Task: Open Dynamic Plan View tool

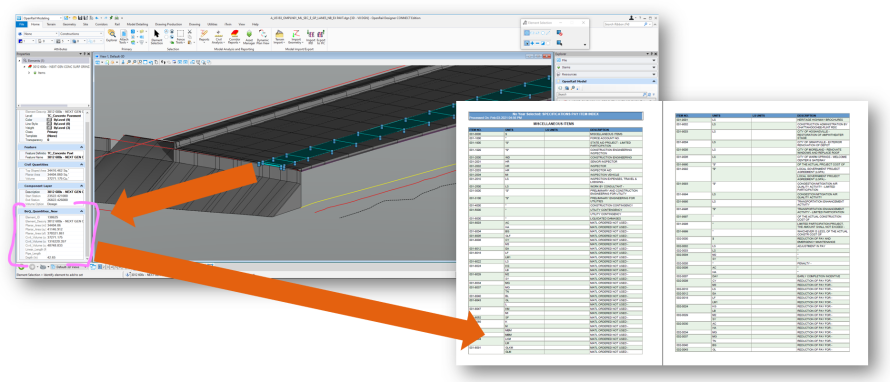Action: (x=263, y=37)
